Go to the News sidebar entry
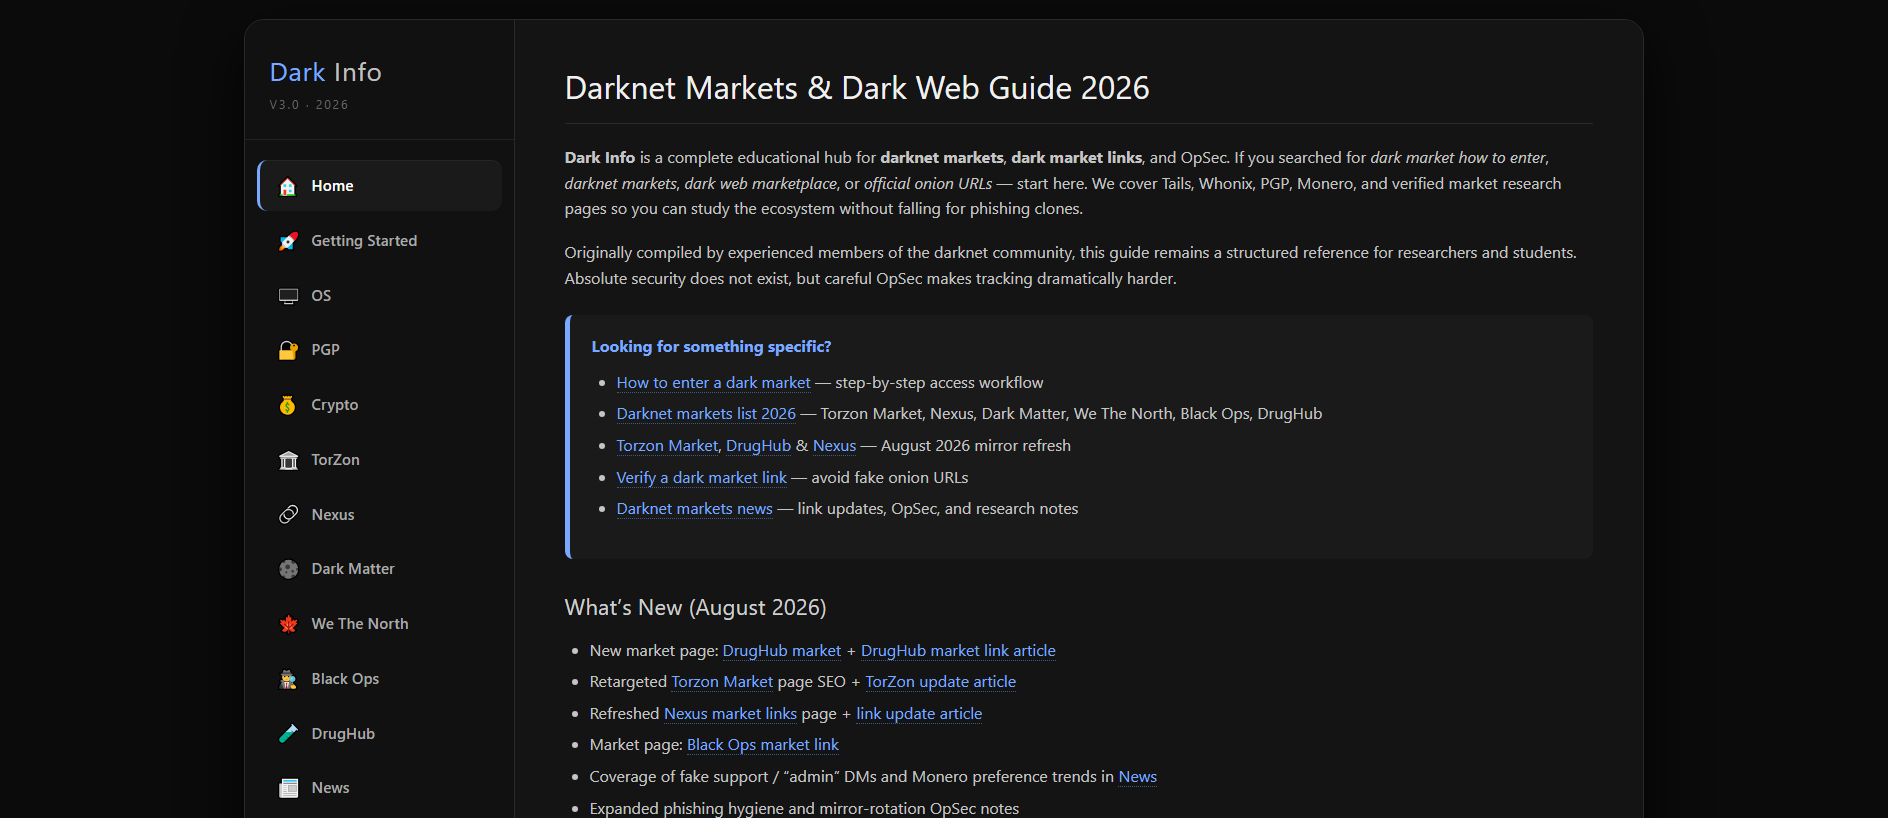The height and width of the screenshot is (818, 1888). [x=380, y=788]
